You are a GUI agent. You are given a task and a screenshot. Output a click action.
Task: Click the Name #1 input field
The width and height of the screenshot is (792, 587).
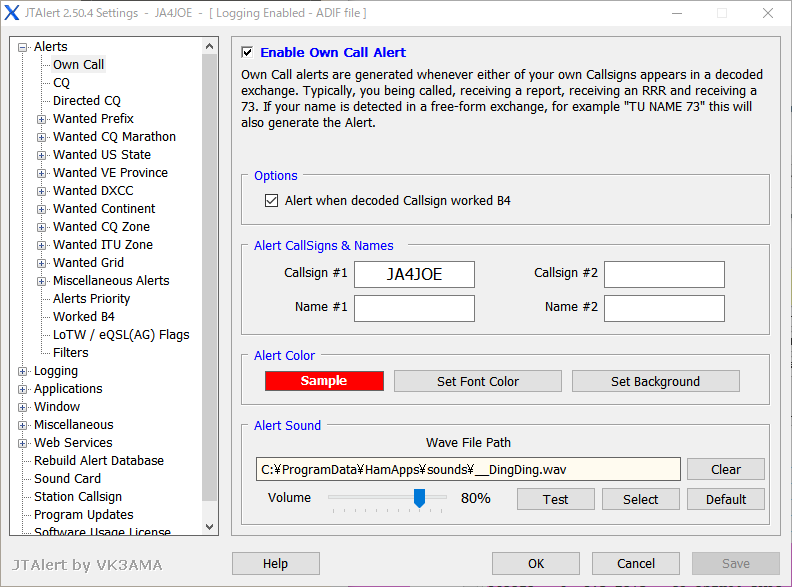pyautogui.click(x=414, y=308)
